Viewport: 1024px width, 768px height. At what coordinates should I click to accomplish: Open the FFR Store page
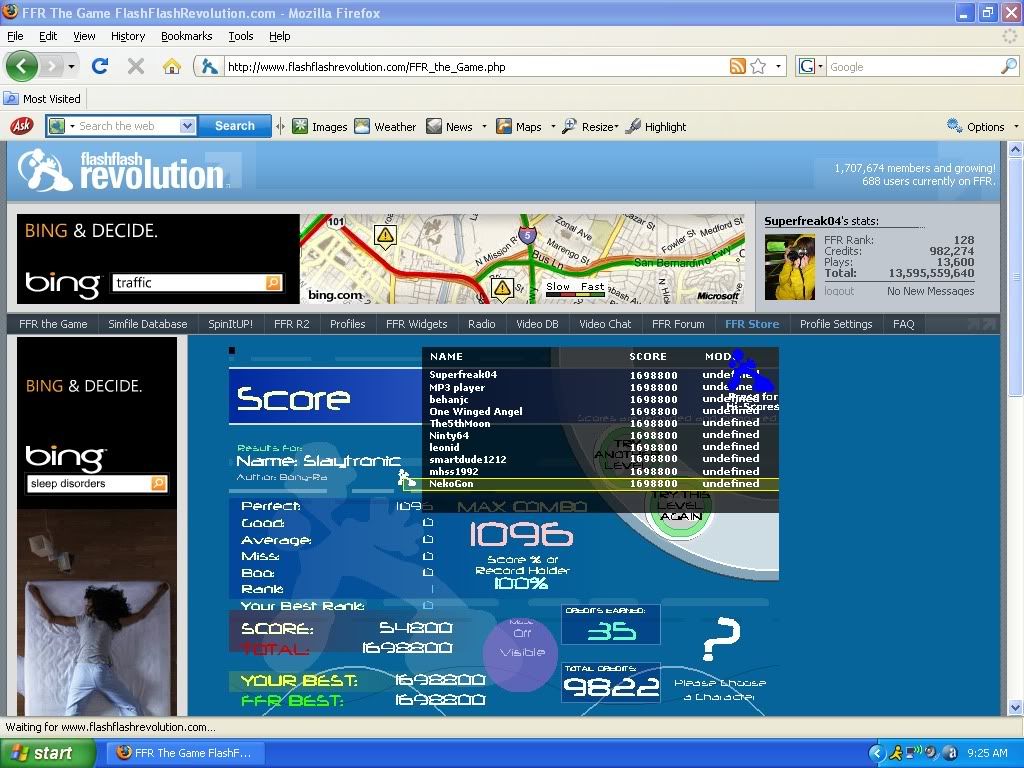[x=751, y=324]
